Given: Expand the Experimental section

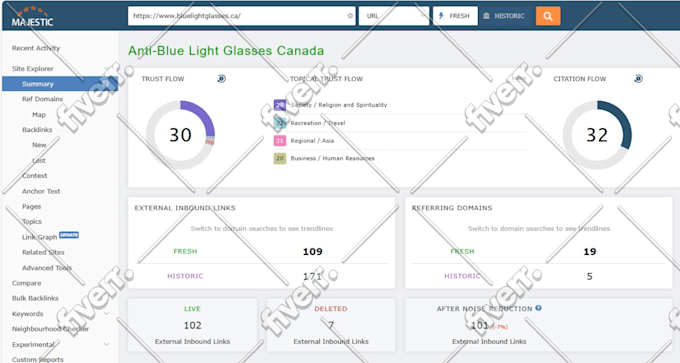Looking at the screenshot, I should tap(107, 344).
